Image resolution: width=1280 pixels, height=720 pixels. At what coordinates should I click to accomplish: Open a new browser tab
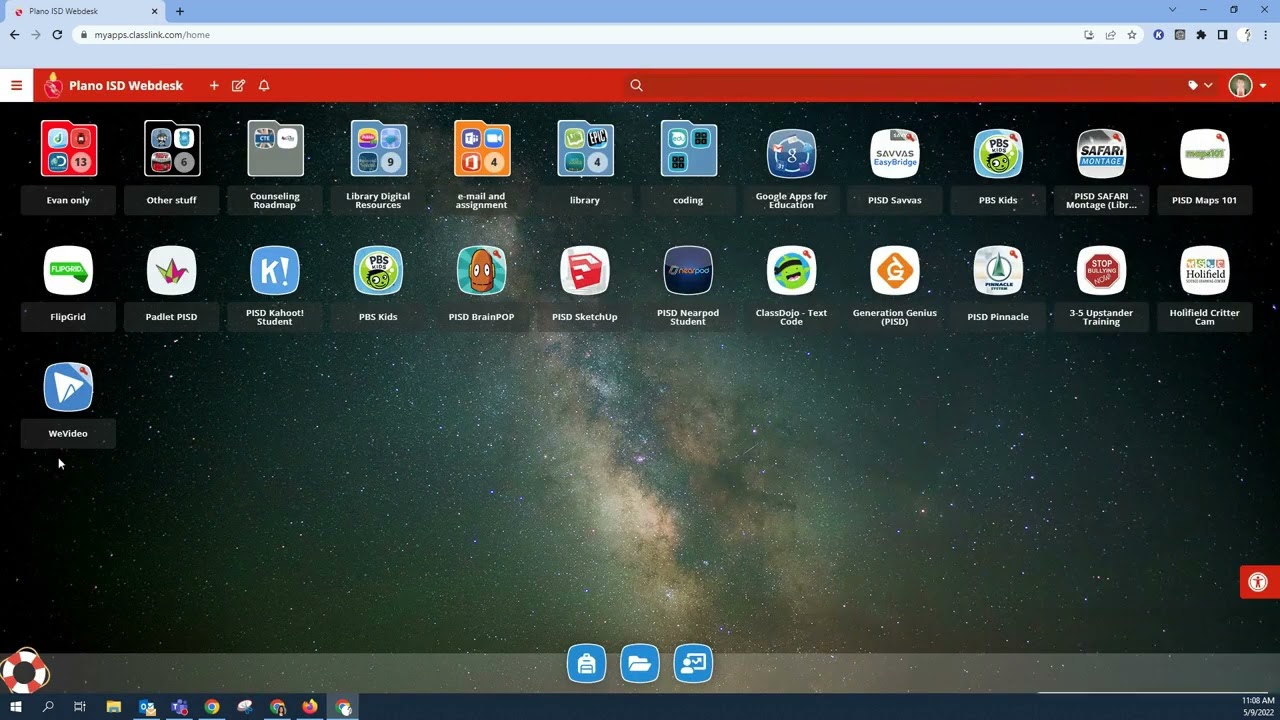pos(180,11)
